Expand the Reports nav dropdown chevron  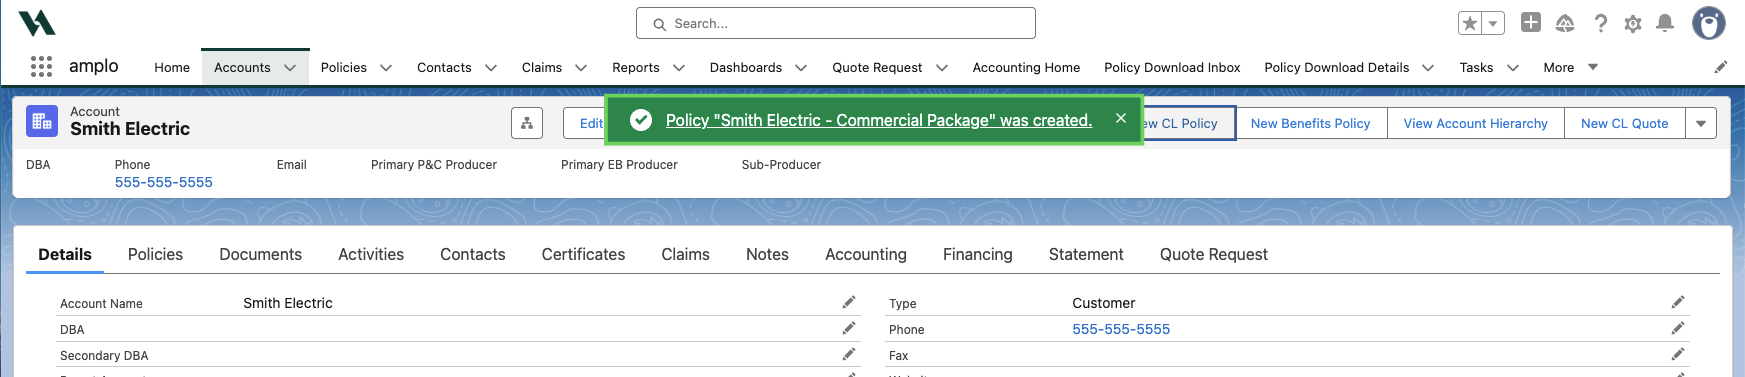(679, 68)
